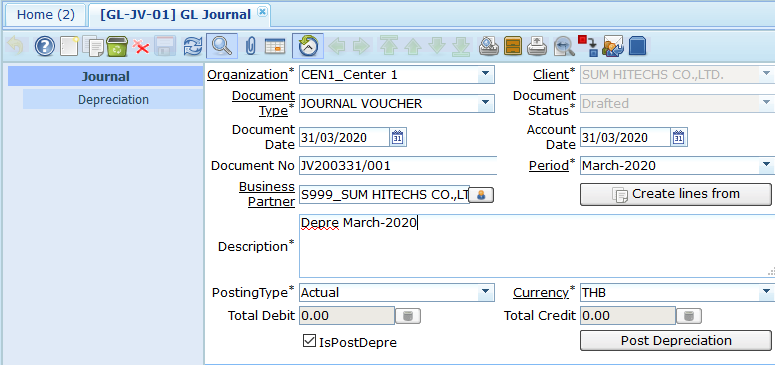This screenshot has height=365, width=775.
Task: Toggle the IsPostDepre checkbox
Action: pyautogui.click(x=309, y=341)
